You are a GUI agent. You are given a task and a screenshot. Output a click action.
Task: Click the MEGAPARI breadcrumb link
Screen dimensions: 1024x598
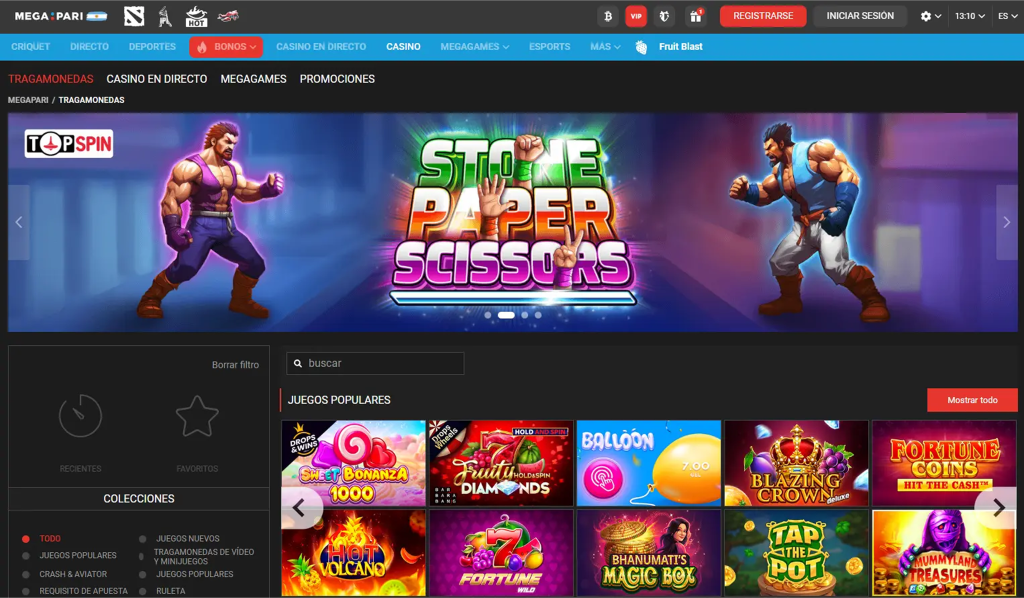(28, 100)
